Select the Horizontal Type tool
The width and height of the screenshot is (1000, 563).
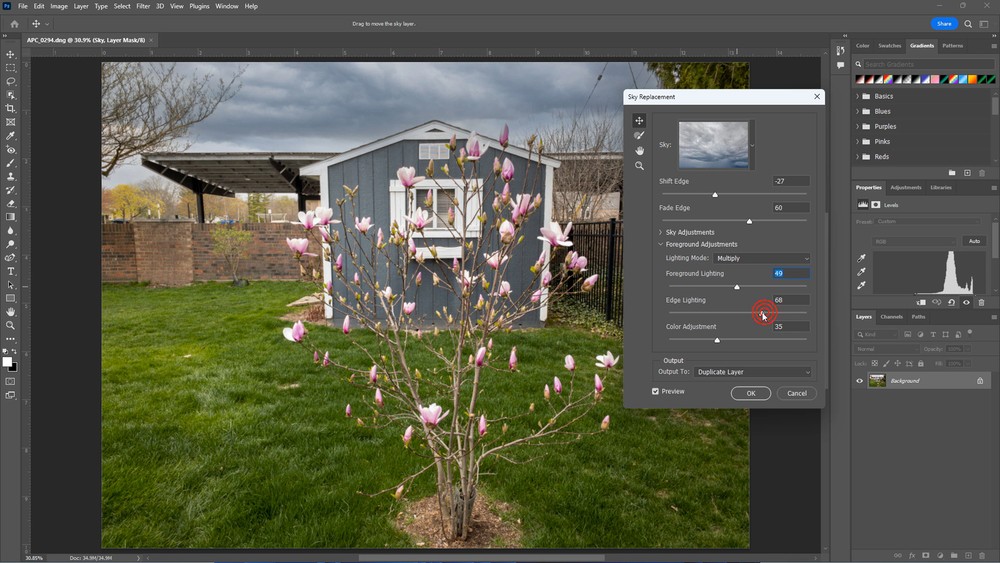(10, 272)
